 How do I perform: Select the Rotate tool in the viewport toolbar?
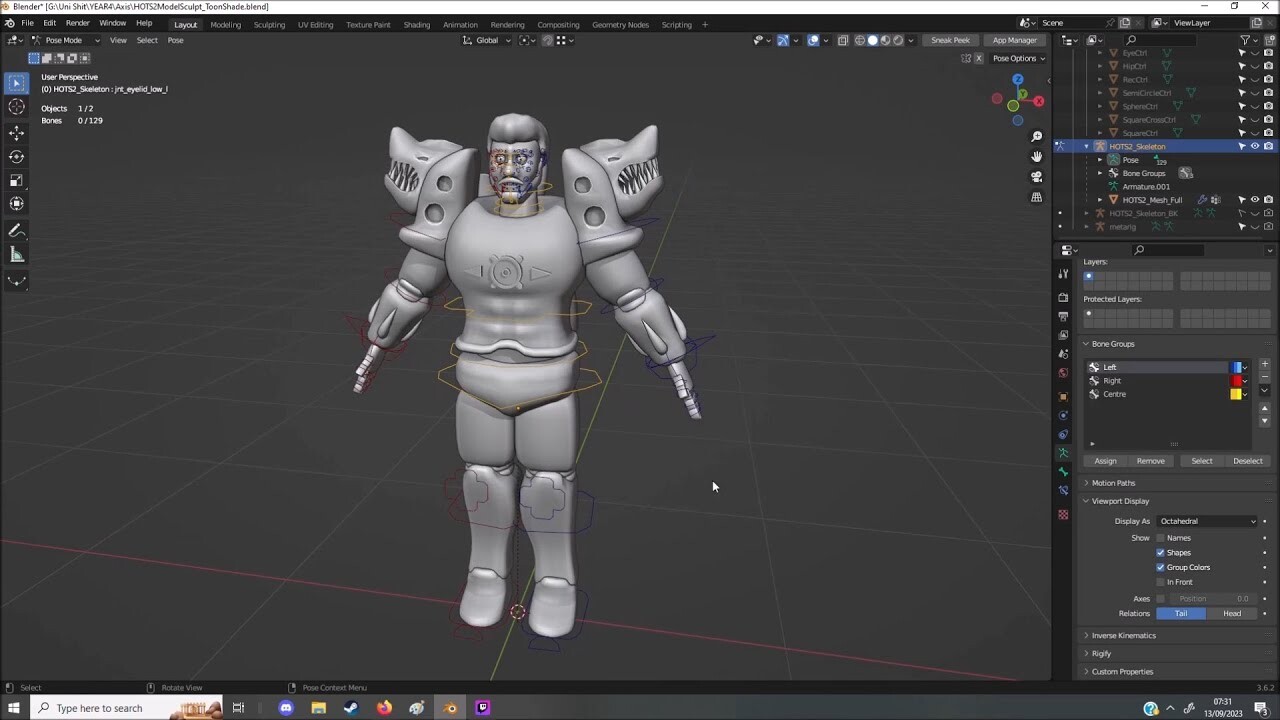16,158
